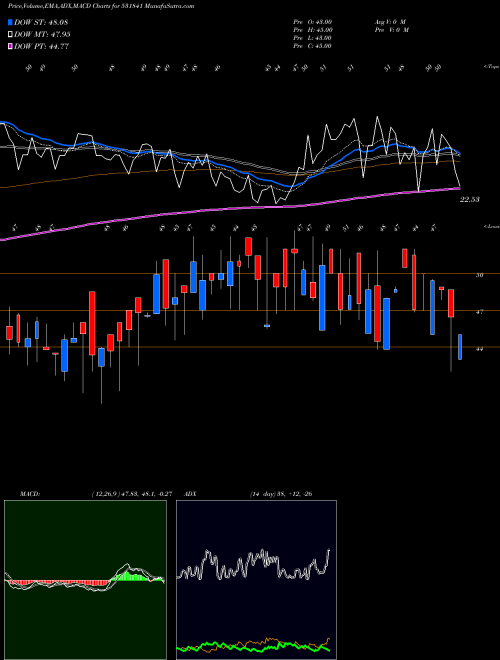
Task: Click ADX values '(14 day) 38, +12, -26'
Action: coord(281,494)
